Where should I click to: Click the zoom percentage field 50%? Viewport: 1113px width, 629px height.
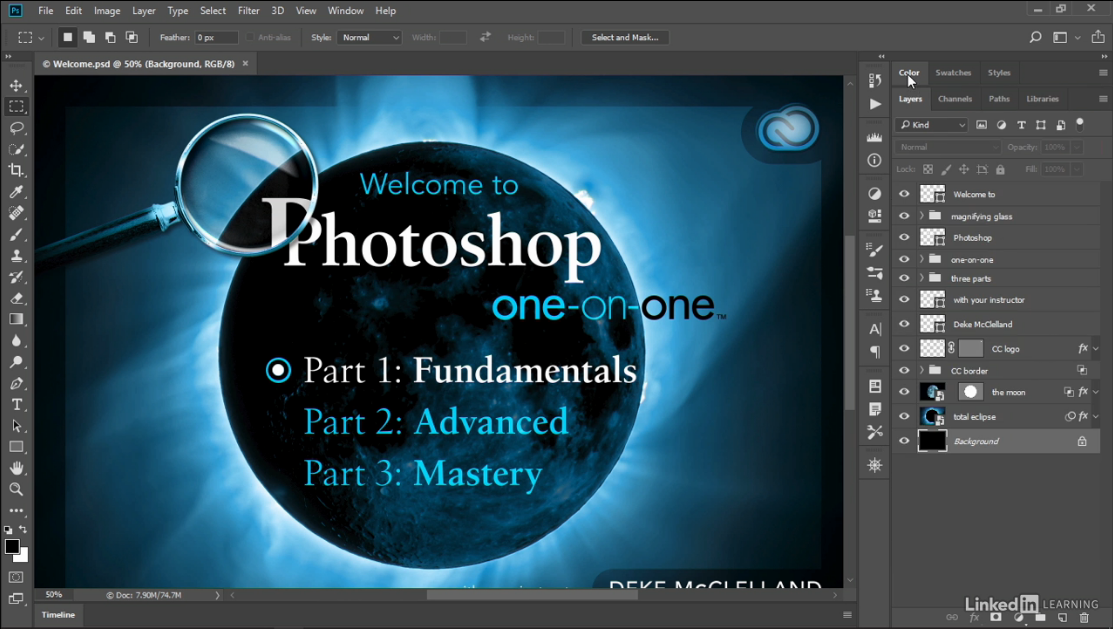pos(54,595)
